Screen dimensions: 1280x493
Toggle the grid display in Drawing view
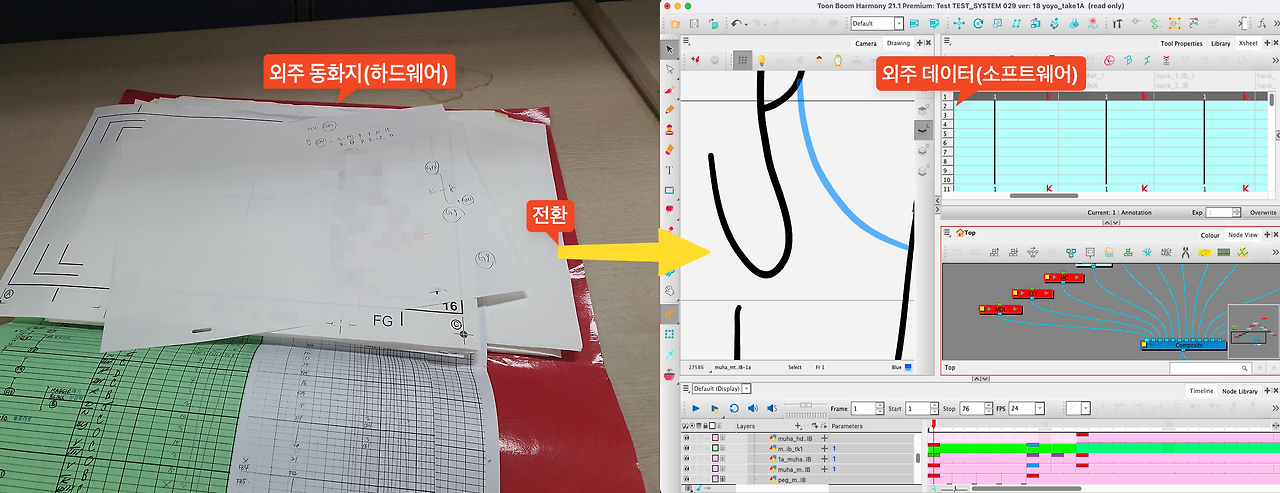pyautogui.click(x=742, y=59)
